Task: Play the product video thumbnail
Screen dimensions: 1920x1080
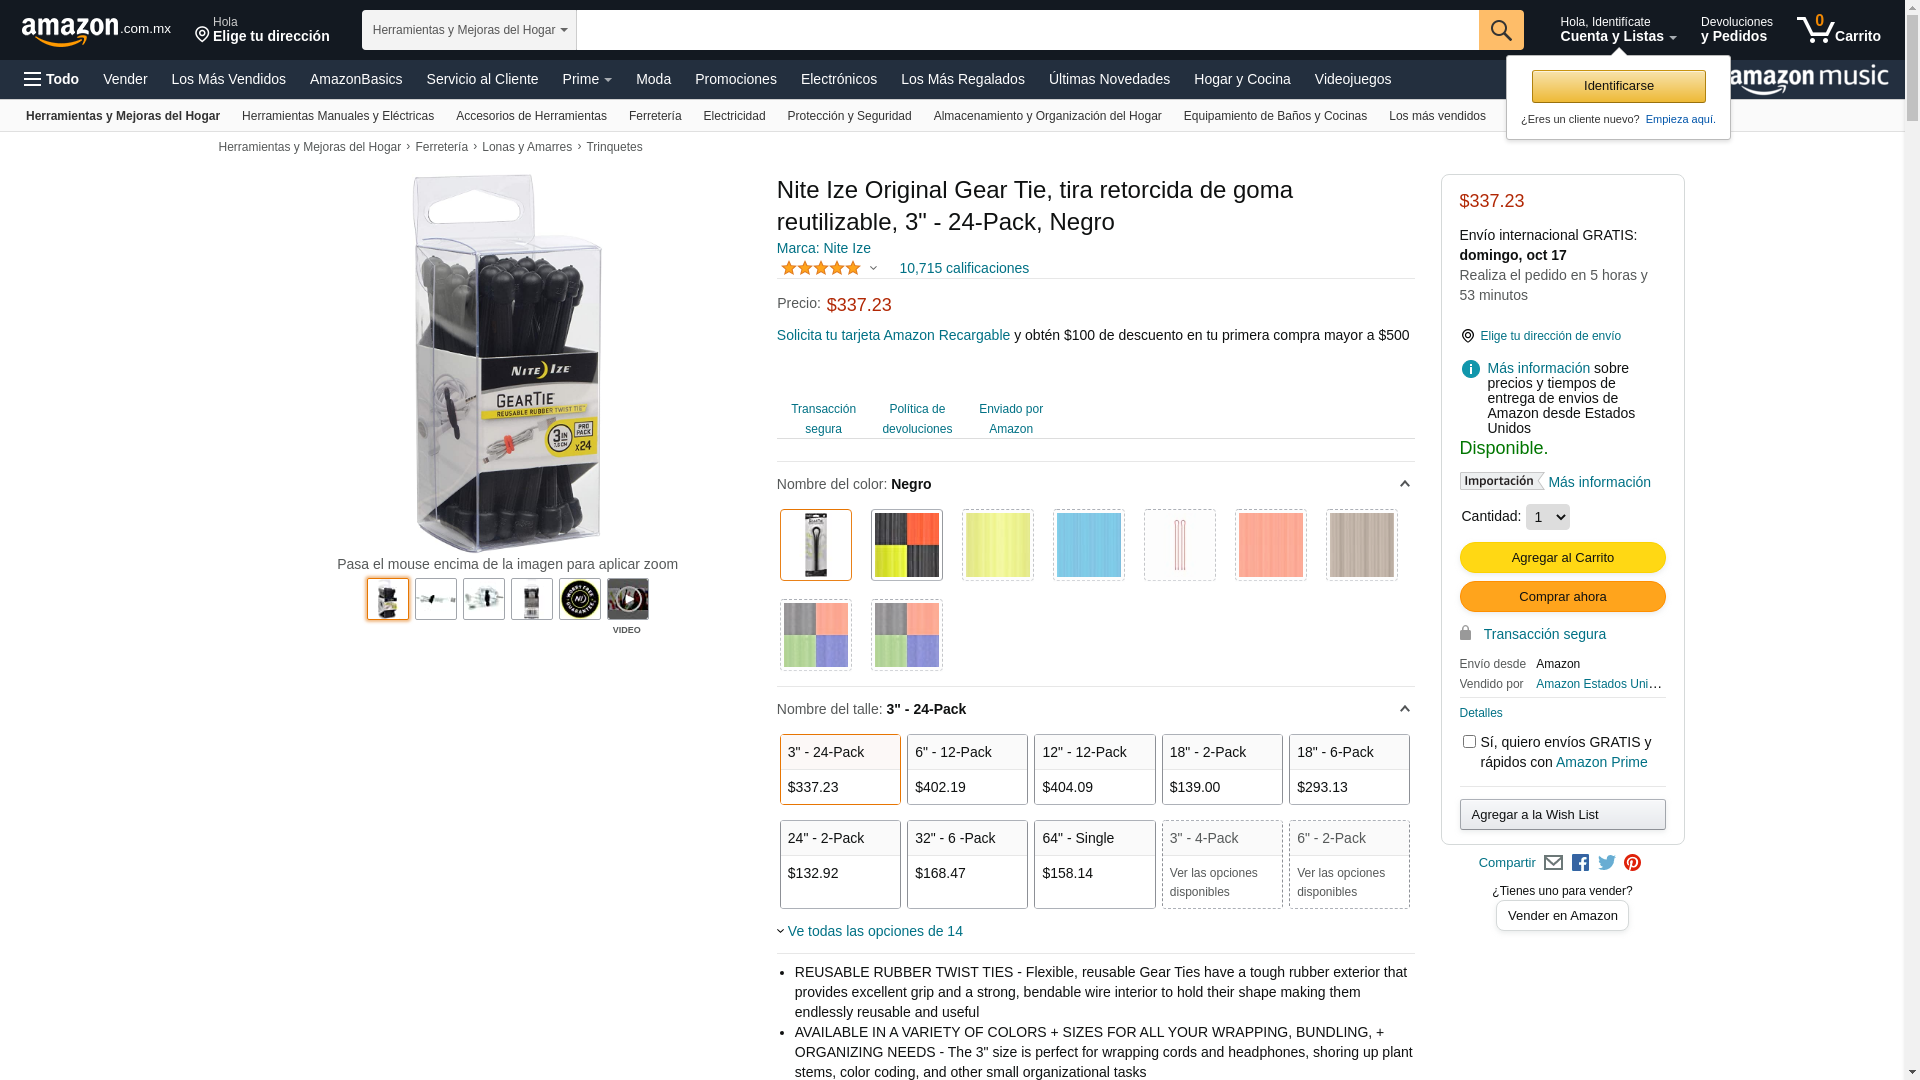Action: point(628,599)
